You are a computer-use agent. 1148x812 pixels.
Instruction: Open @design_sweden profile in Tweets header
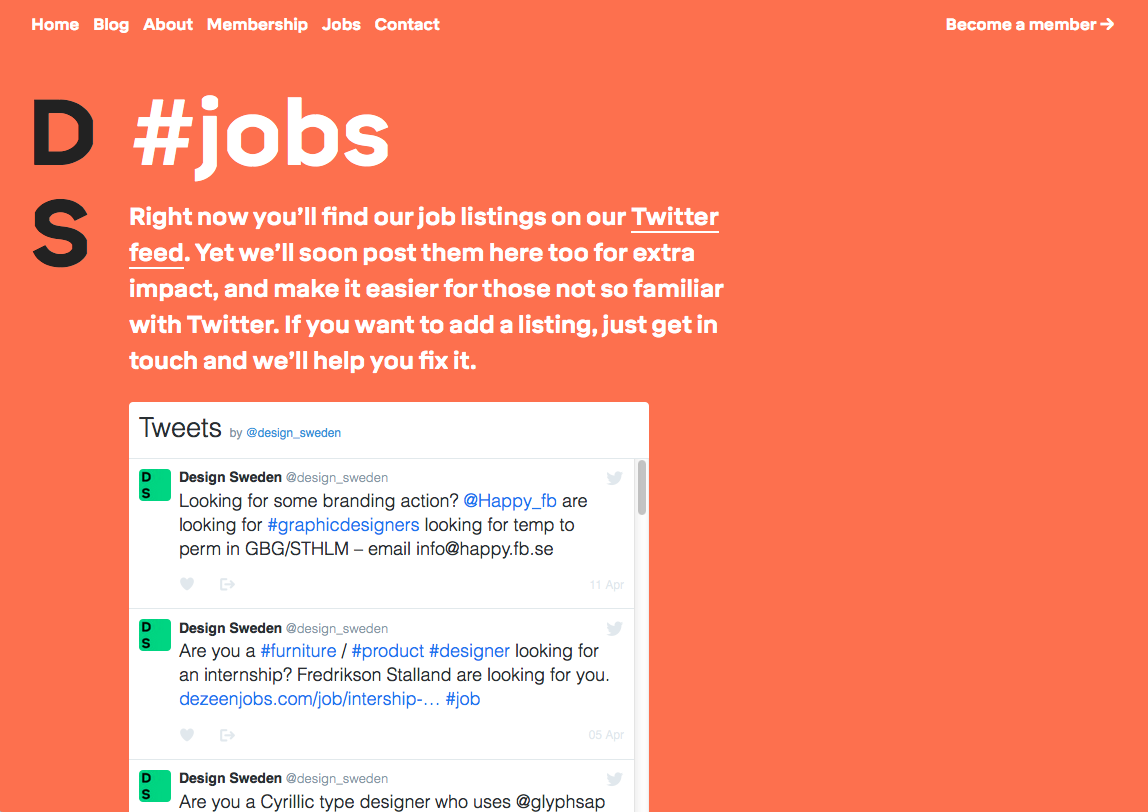(x=294, y=433)
